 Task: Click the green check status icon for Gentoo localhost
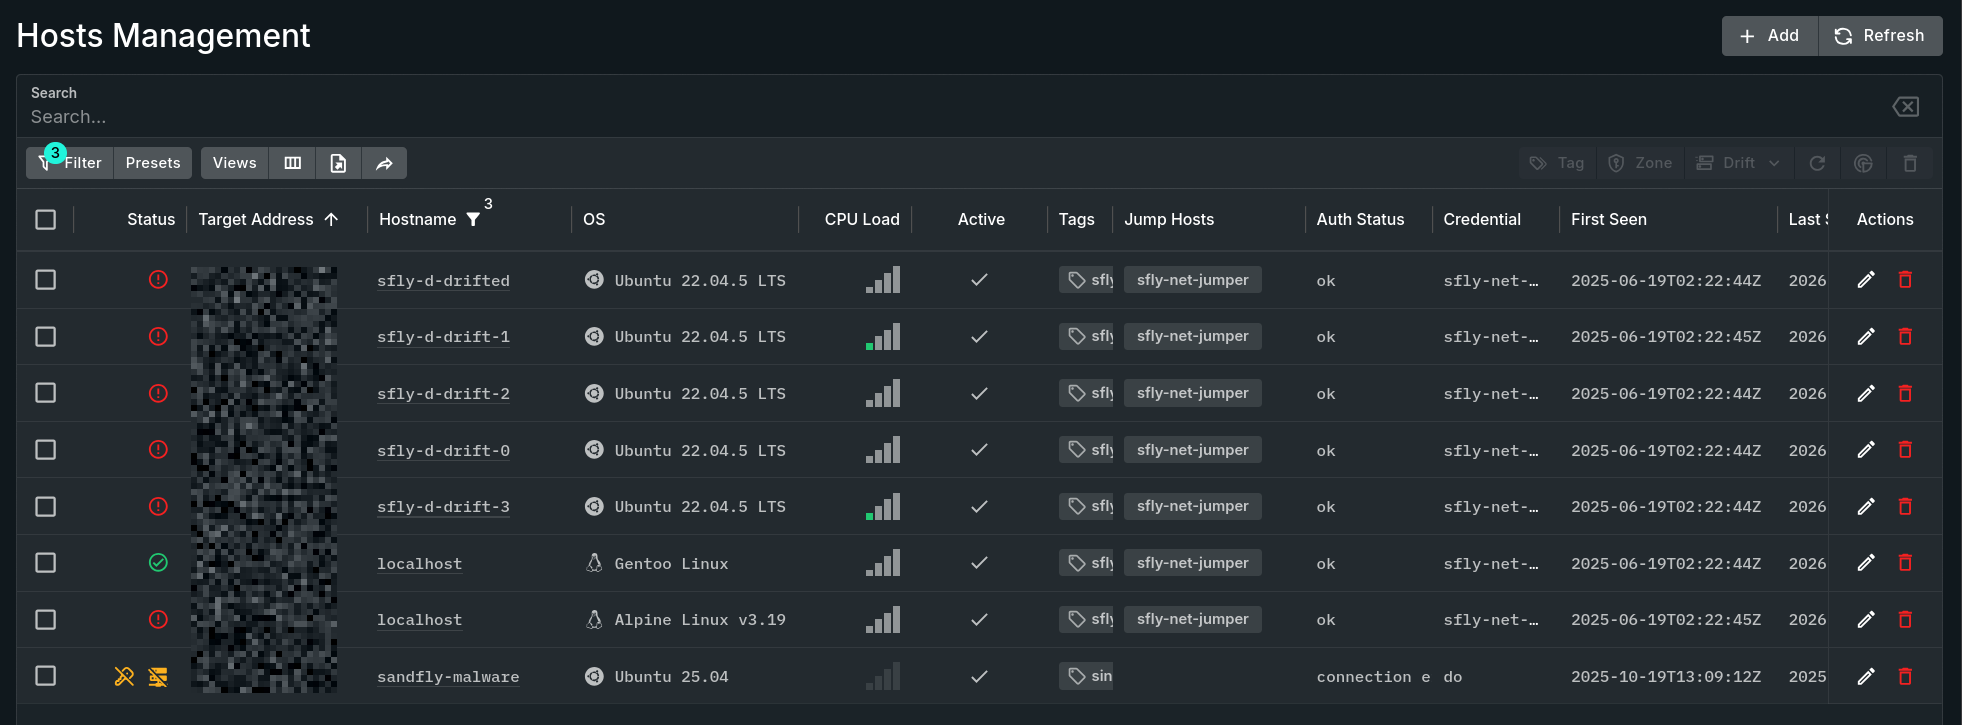pyautogui.click(x=158, y=563)
